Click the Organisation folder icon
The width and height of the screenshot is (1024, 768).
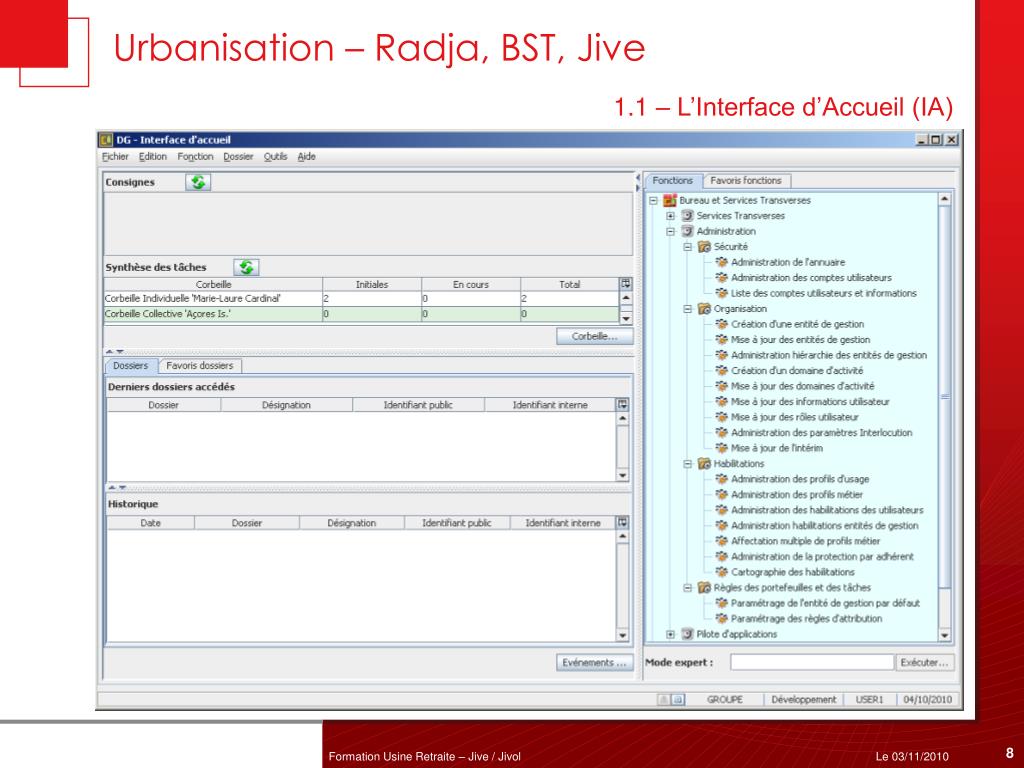(704, 309)
